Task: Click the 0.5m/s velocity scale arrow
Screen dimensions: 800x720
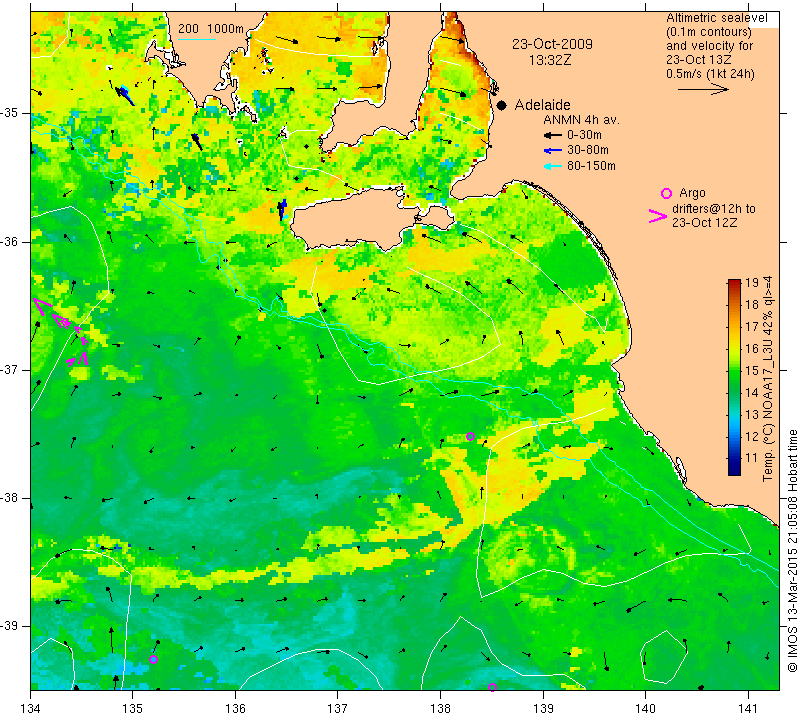Action: pos(703,89)
